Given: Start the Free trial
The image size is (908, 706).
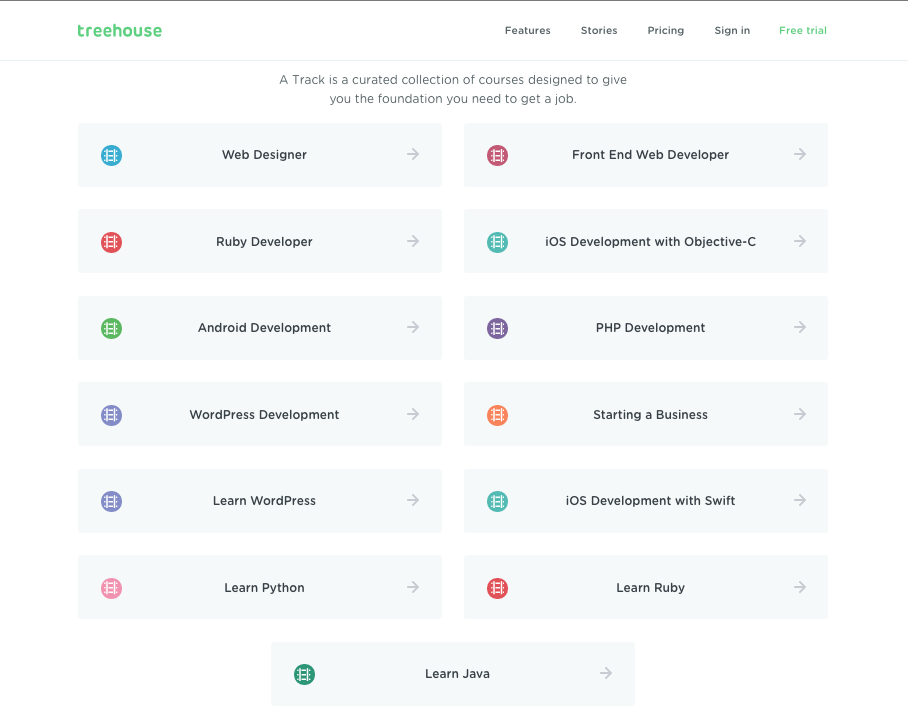Looking at the screenshot, I should click(802, 31).
